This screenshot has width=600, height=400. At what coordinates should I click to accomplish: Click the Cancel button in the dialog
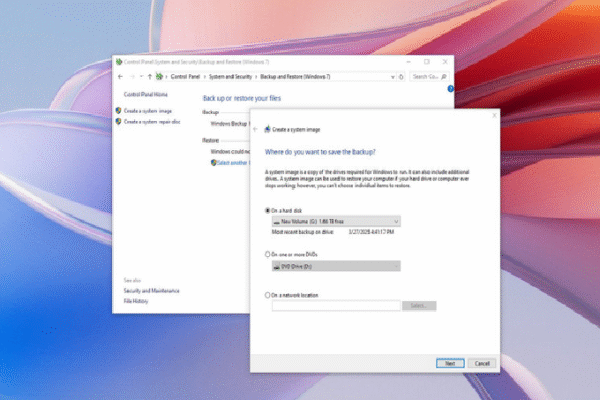[482, 362]
